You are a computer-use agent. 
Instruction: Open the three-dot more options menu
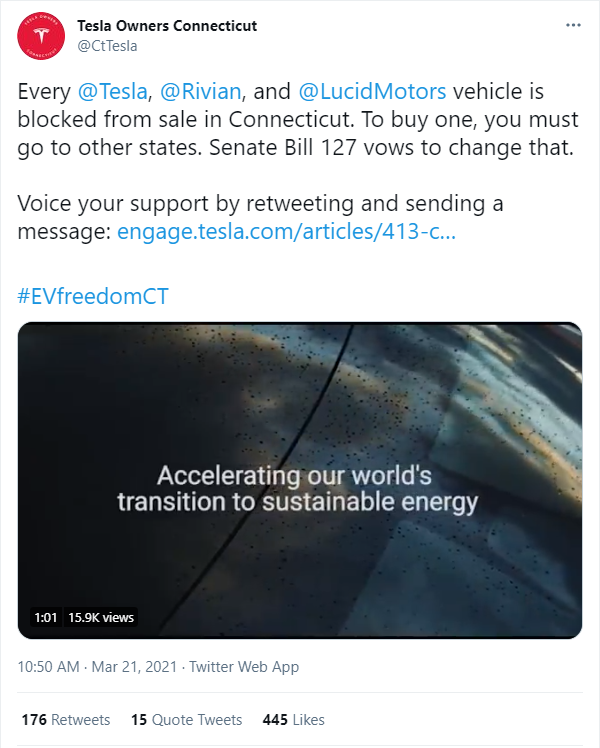pyautogui.click(x=573, y=25)
